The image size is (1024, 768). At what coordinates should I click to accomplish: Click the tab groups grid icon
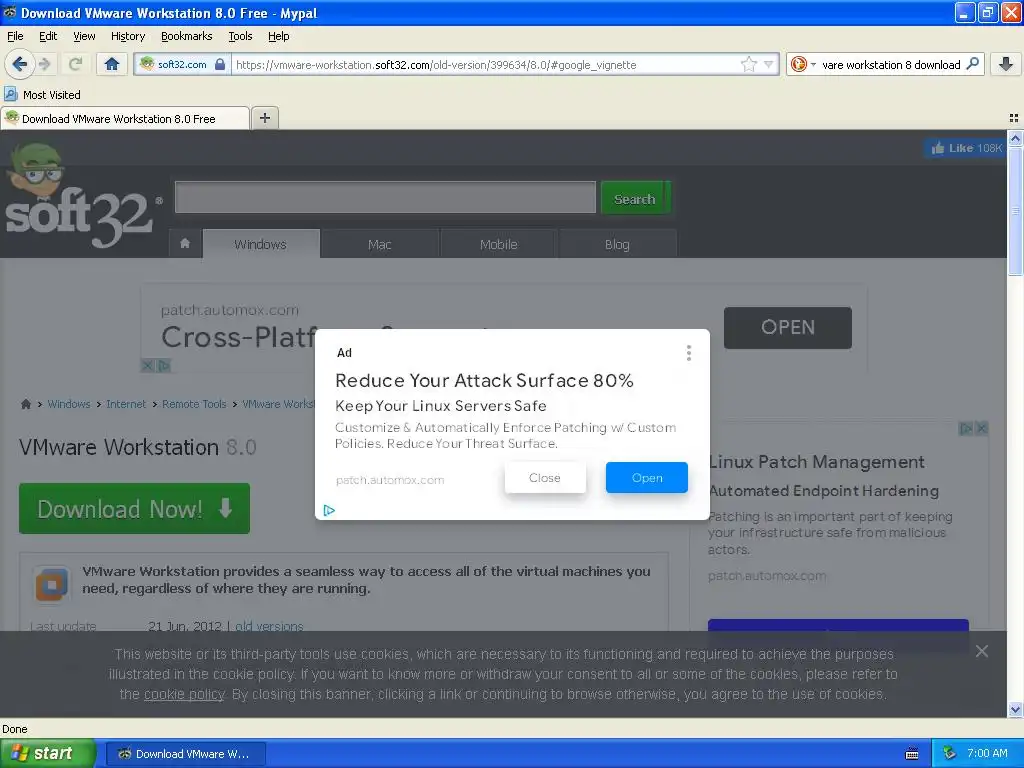tap(1014, 118)
